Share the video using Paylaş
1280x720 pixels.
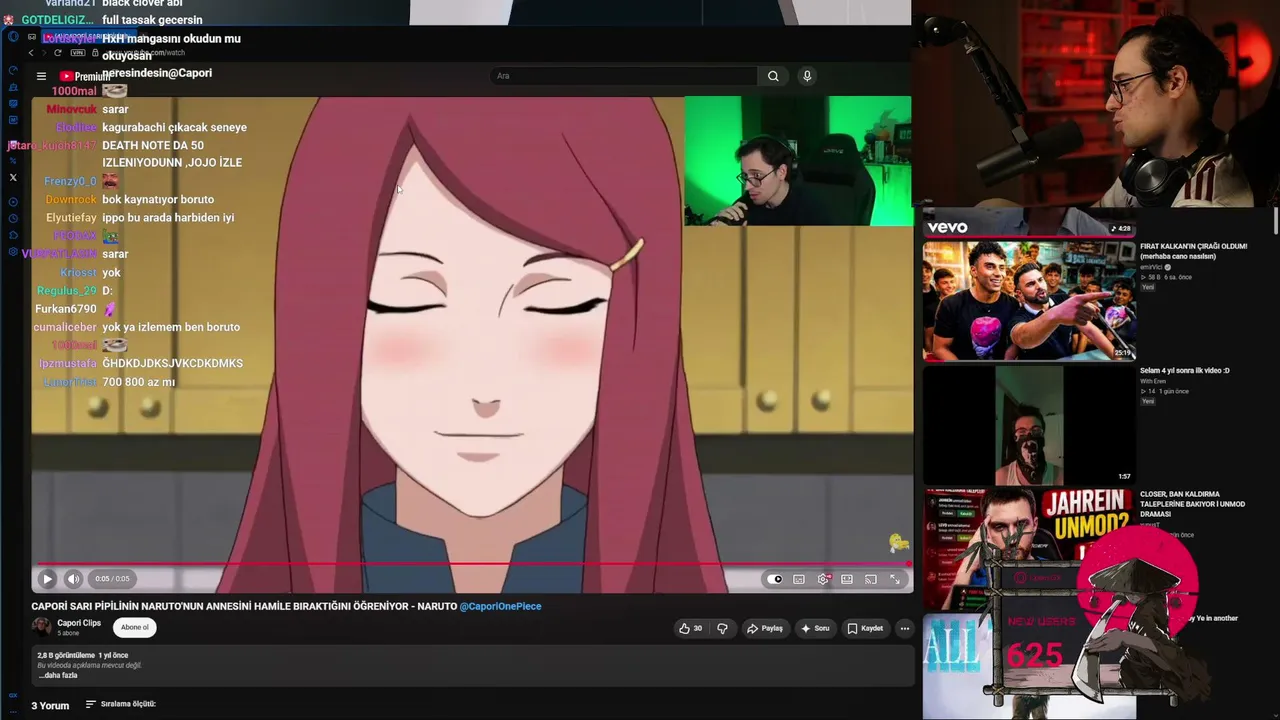point(765,628)
